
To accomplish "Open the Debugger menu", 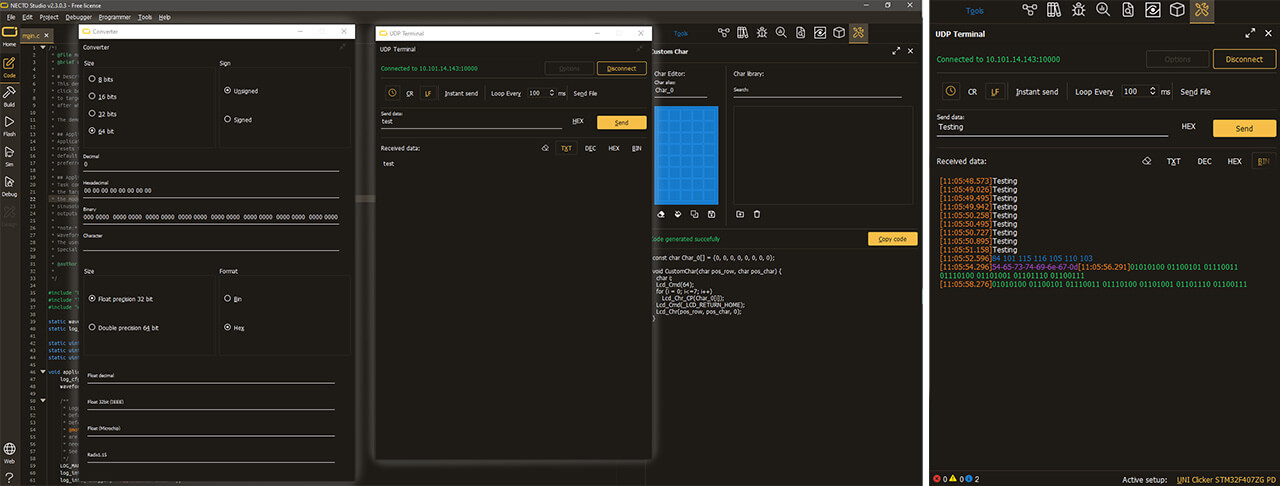I will 77,17.
